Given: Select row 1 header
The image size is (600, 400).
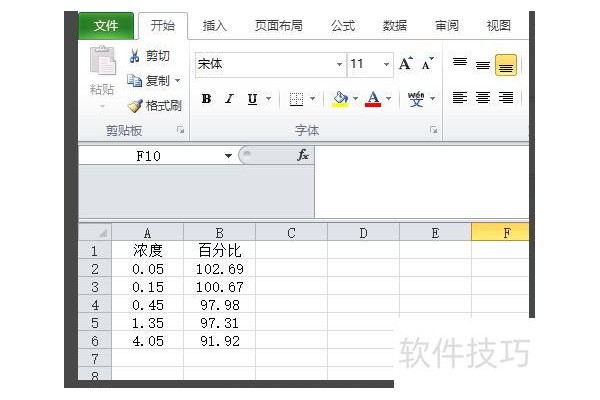Looking at the screenshot, I should [x=95, y=251].
